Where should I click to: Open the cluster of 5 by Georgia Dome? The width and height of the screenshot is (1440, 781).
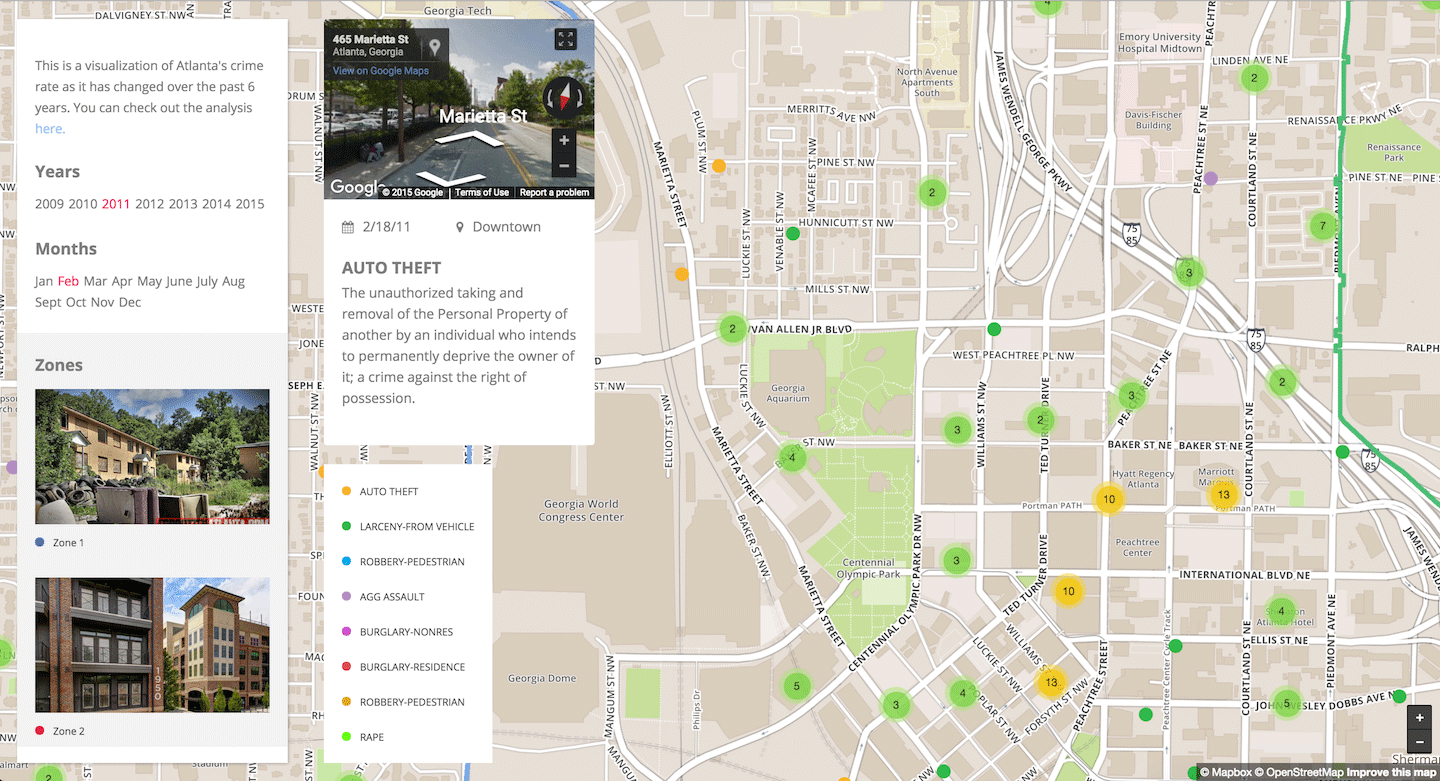[x=797, y=686]
